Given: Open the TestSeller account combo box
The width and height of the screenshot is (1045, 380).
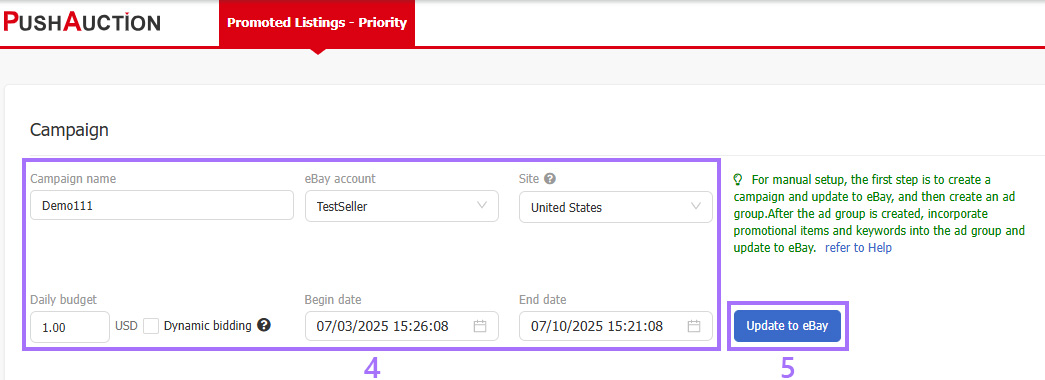Looking at the screenshot, I should click(x=402, y=207).
